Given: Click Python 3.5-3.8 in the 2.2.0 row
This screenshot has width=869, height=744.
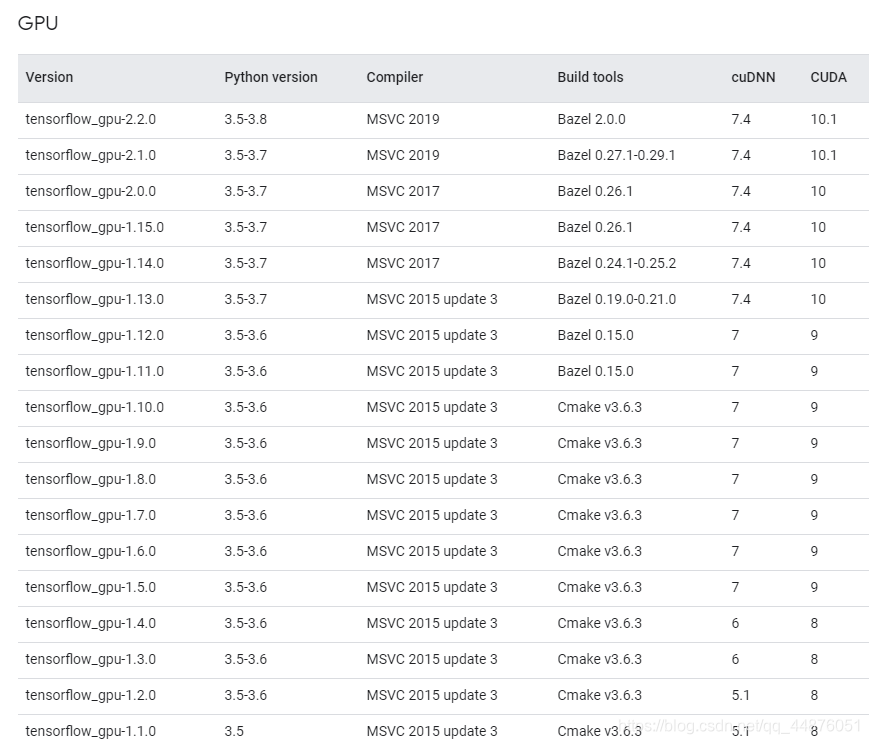Looking at the screenshot, I should point(246,119).
